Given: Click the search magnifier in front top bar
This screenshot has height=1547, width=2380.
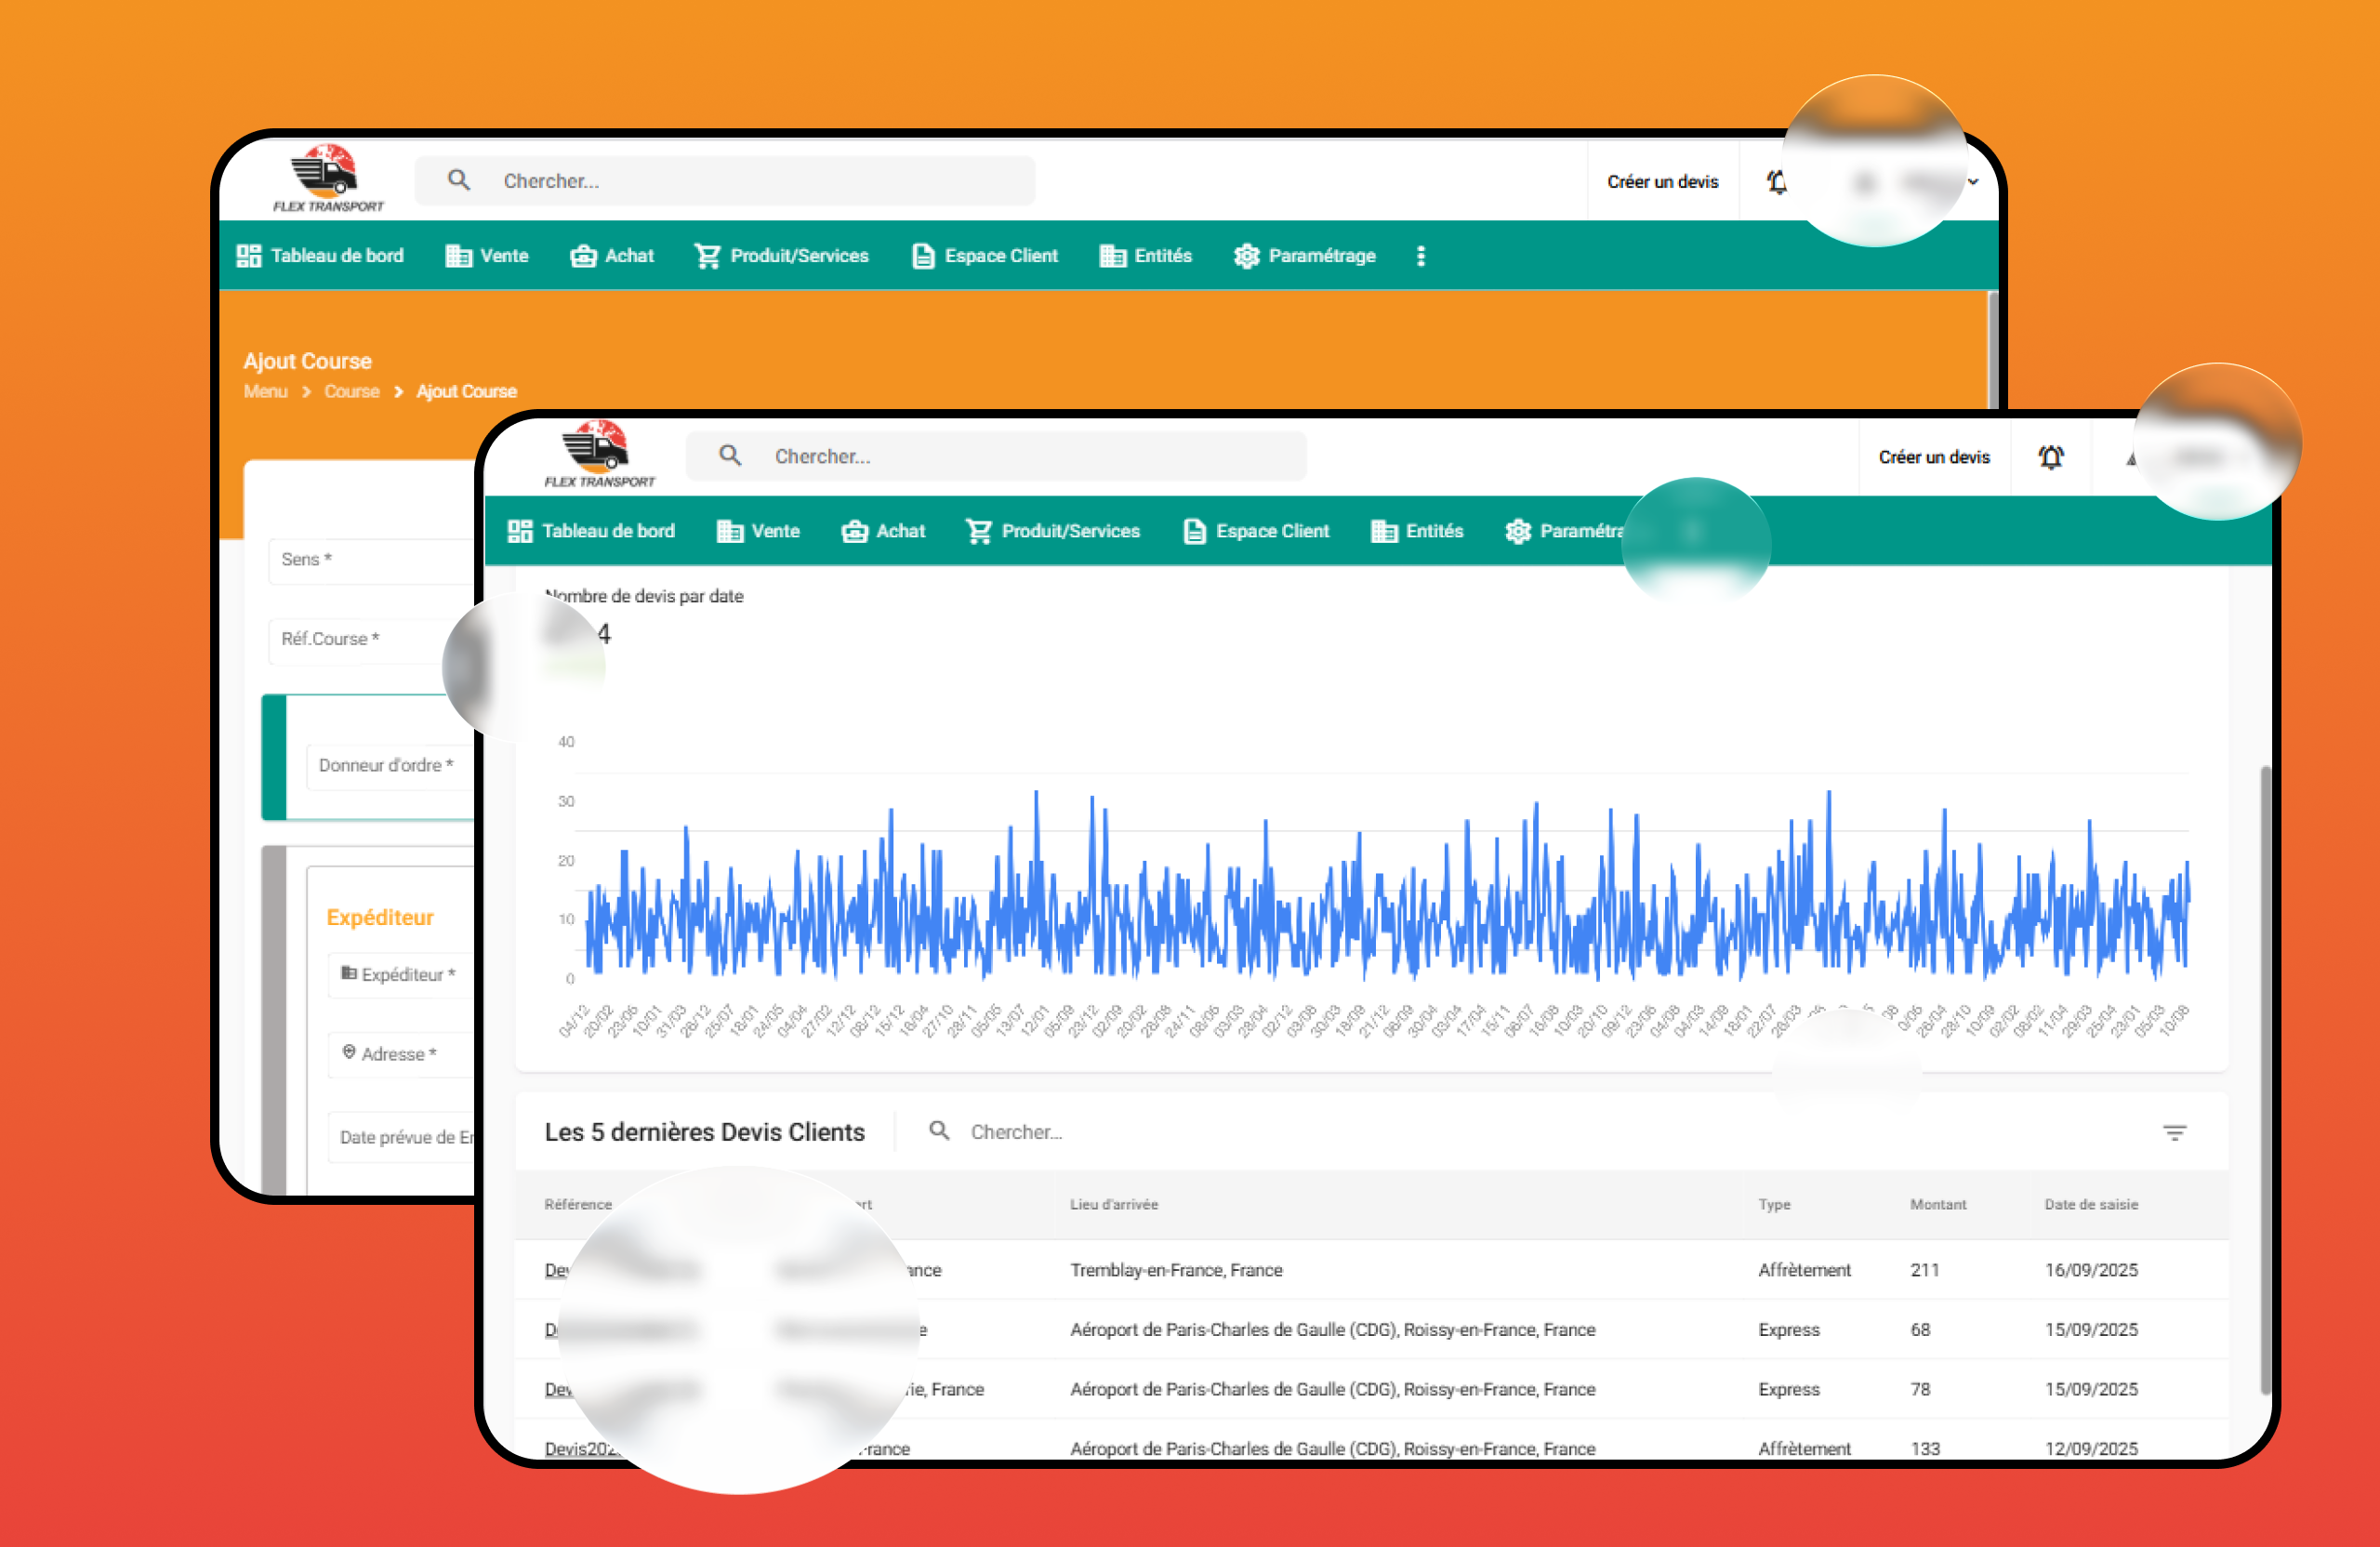Looking at the screenshot, I should [x=730, y=456].
